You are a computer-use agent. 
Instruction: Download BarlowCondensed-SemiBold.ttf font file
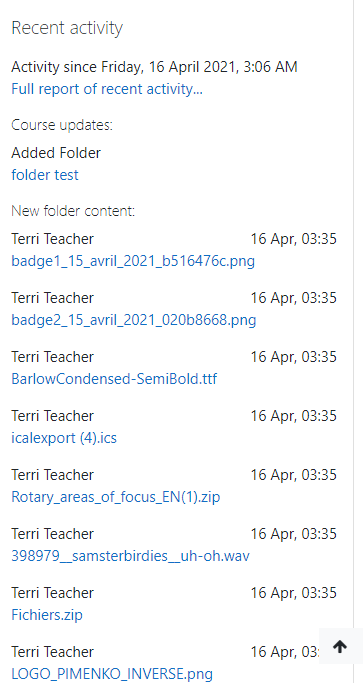click(x=114, y=379)
